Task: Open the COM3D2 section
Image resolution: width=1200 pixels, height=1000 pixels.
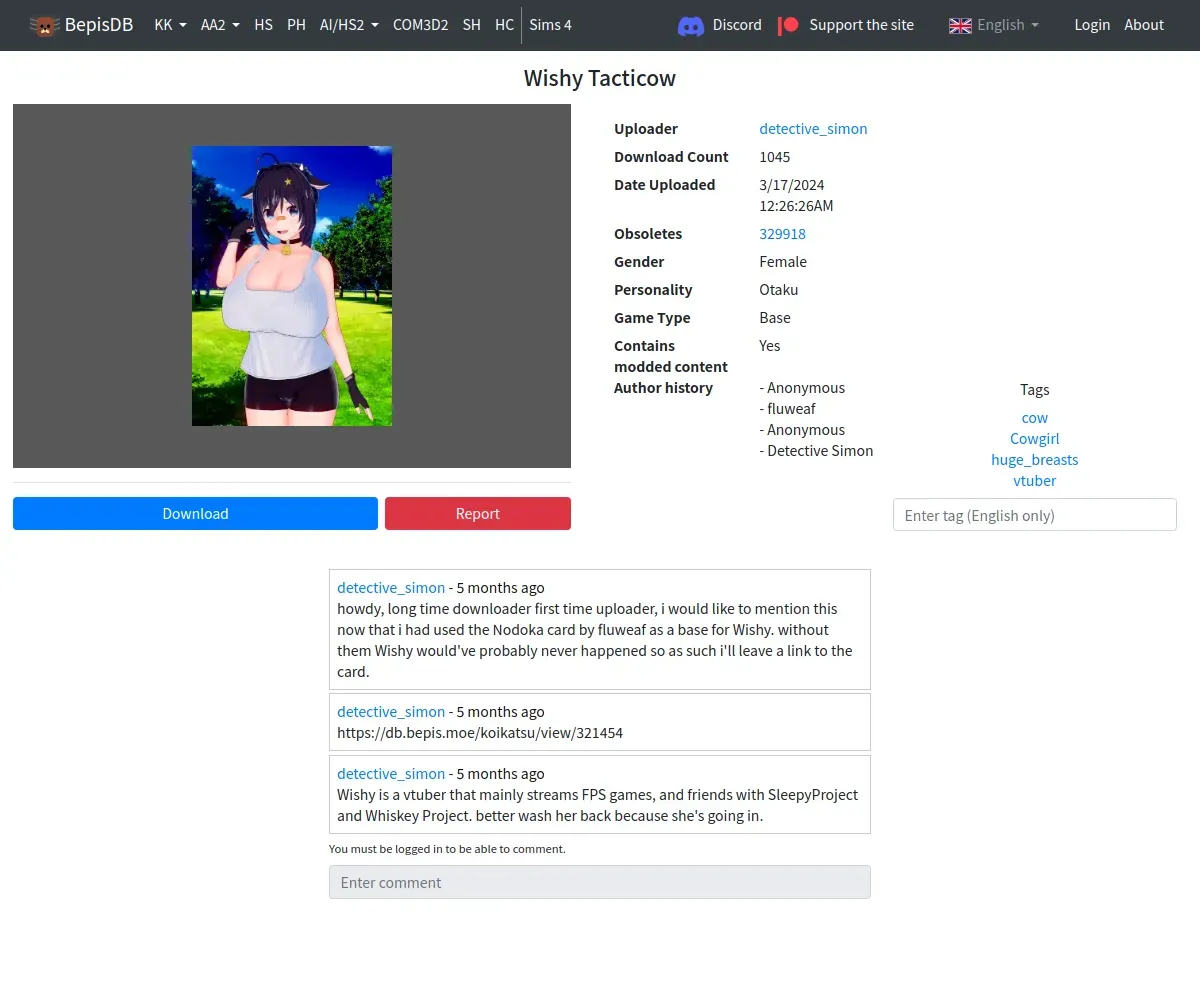Action: click(420, 25)
